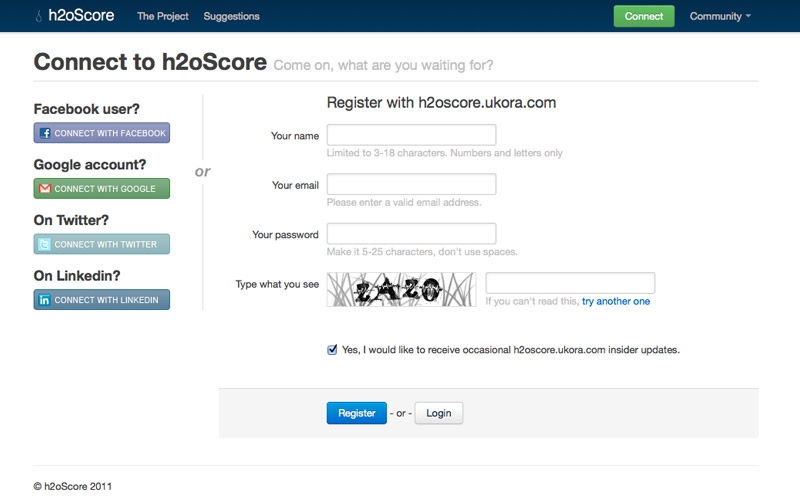
Task: Expand the Community dropdown menu
Action: click(720, 16)
